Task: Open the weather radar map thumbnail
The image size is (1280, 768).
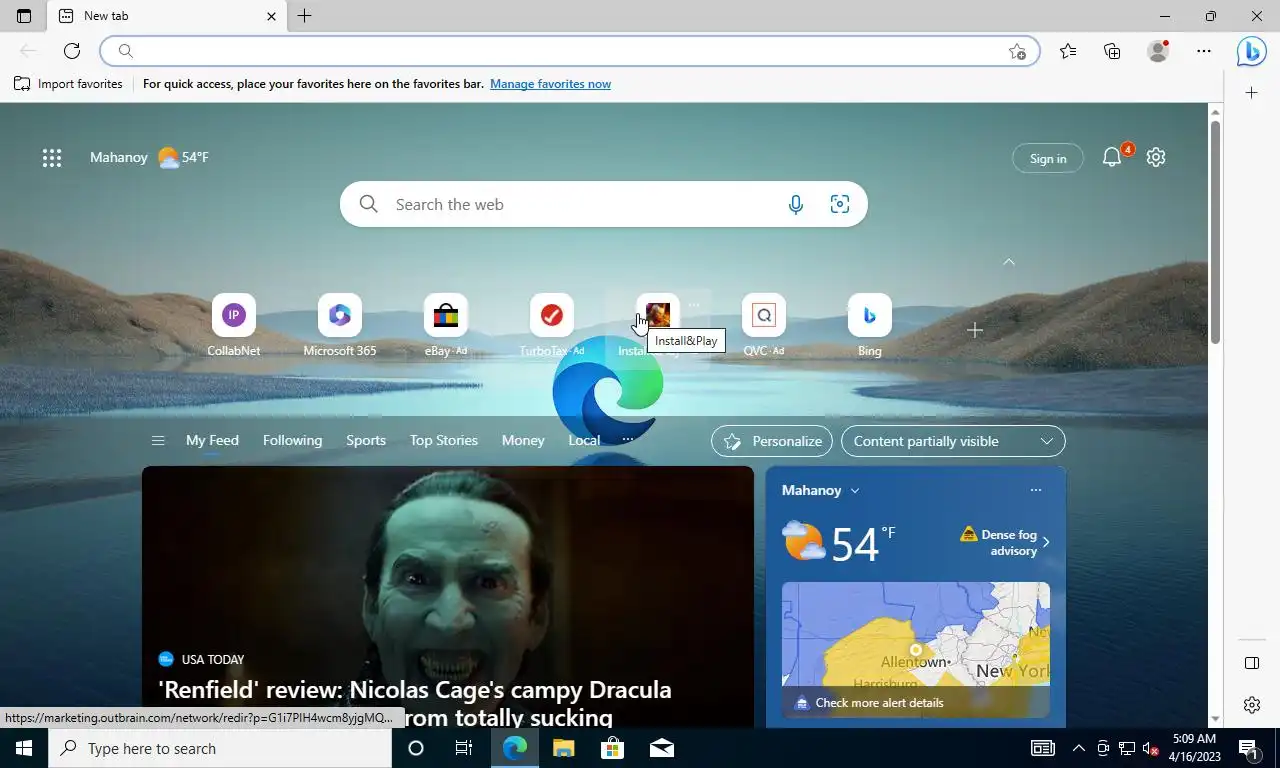Action: pos(916,650)
